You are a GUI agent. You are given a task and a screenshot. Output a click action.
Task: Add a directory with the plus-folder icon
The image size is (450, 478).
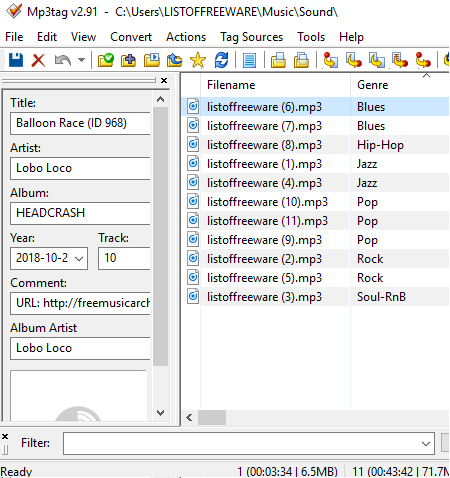pos(128,61)
